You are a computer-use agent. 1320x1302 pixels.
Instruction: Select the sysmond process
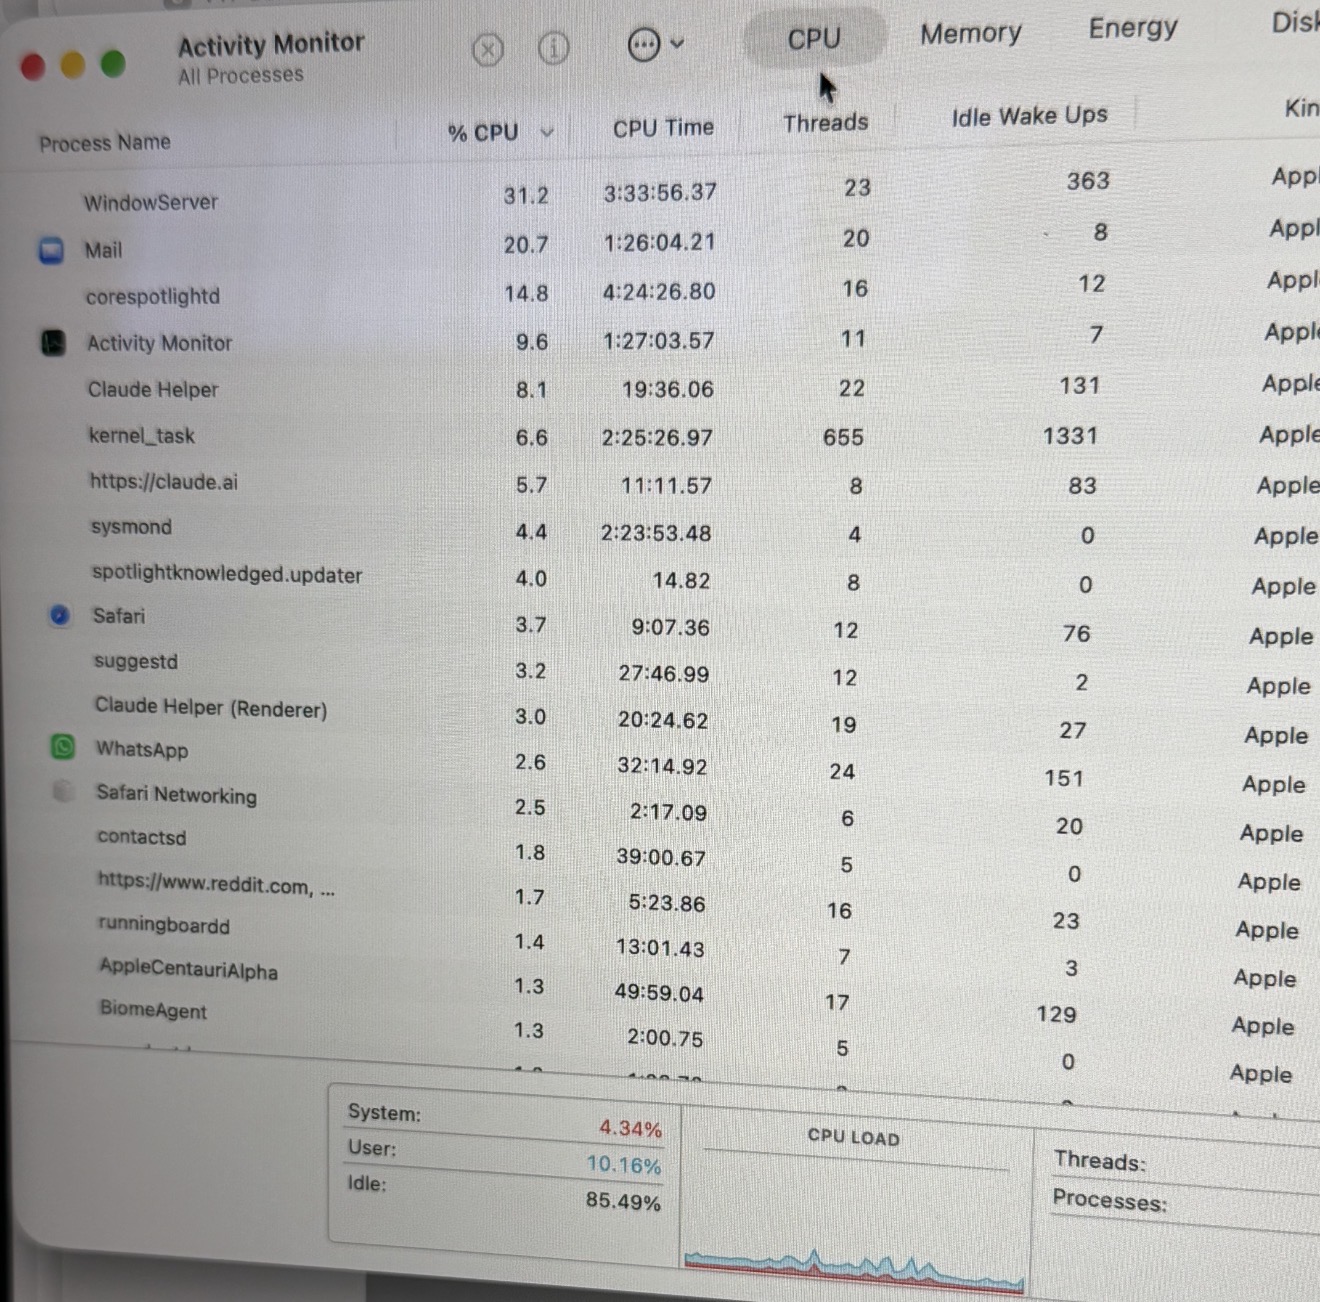(x=131, y=527)
